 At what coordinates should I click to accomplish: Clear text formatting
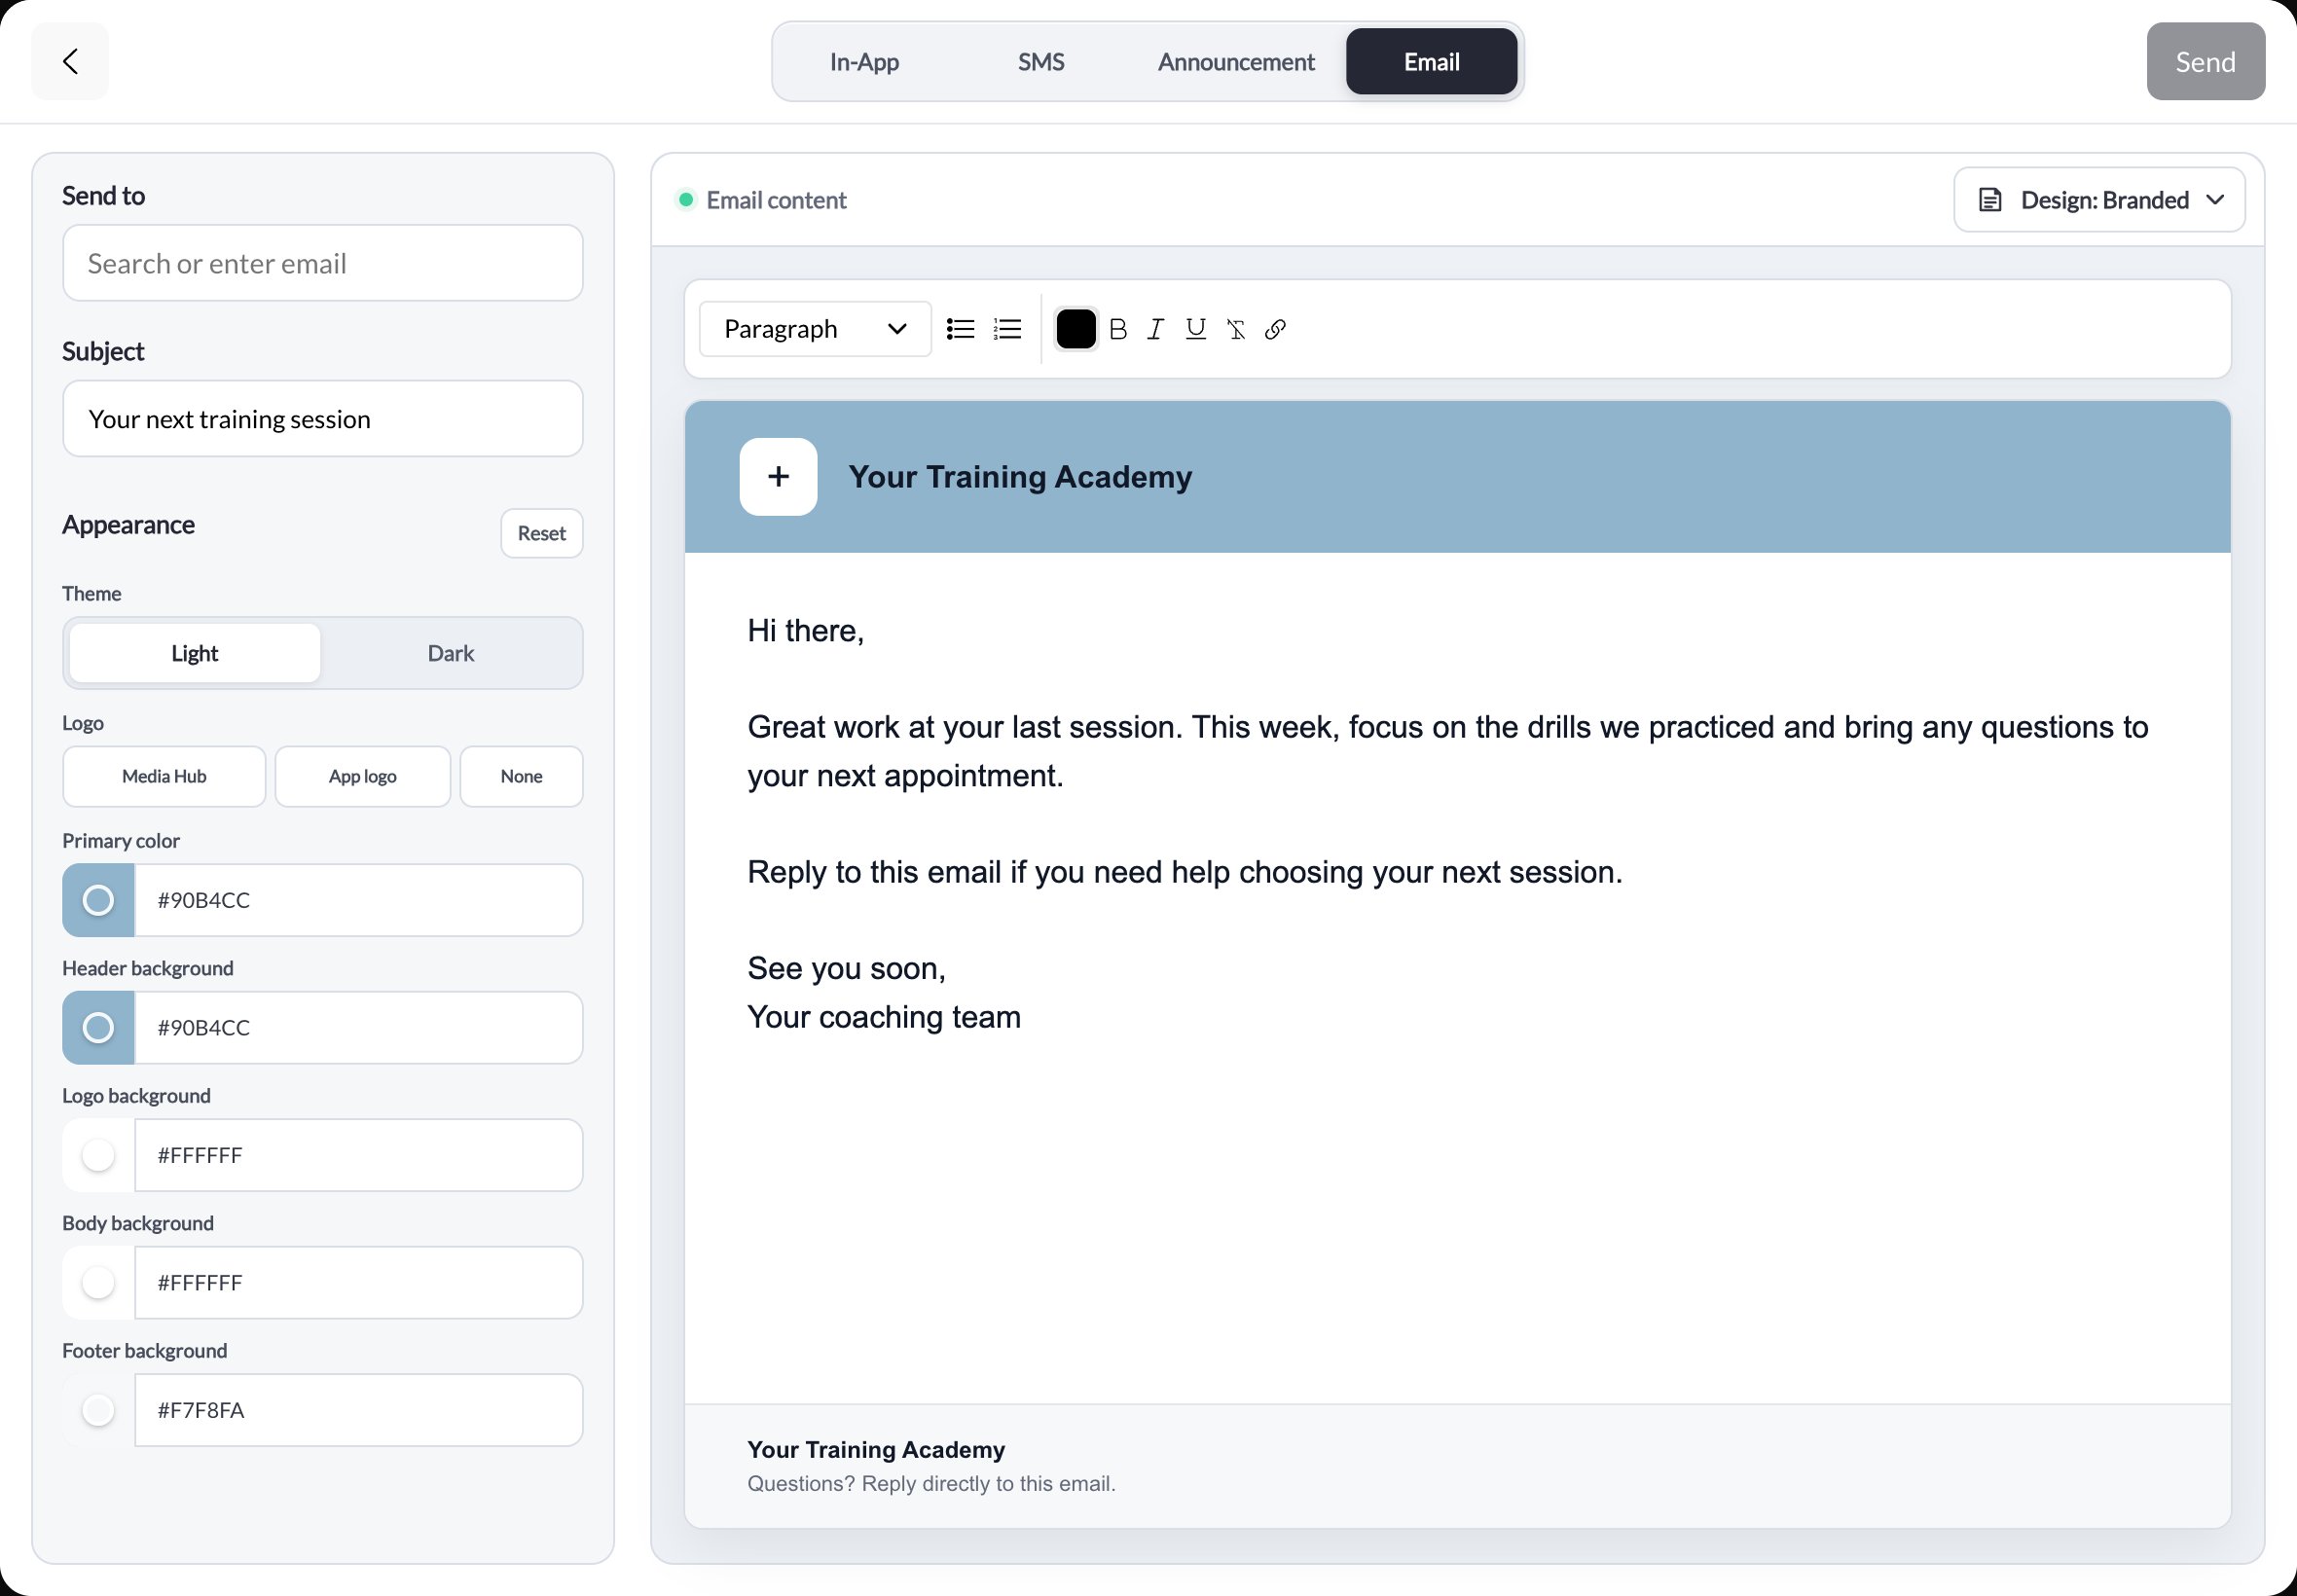click(x=1236, y=329)
